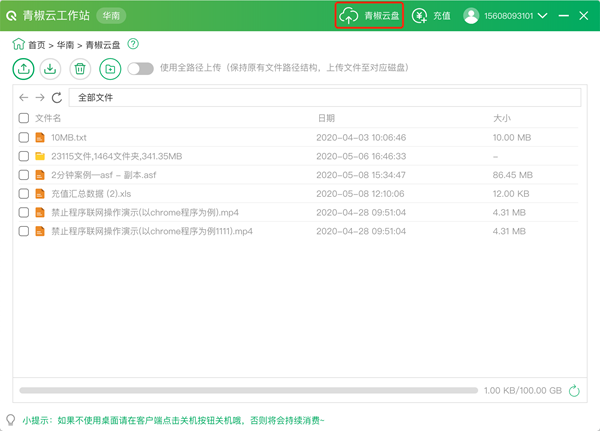600x431 pixels.
Task: Tick the select-all checkbox in header
Action: tap(24, 118)
